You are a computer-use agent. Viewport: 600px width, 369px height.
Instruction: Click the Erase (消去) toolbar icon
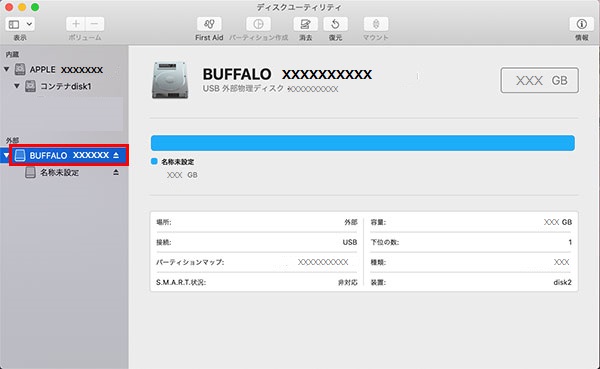[x=305, y=24]
